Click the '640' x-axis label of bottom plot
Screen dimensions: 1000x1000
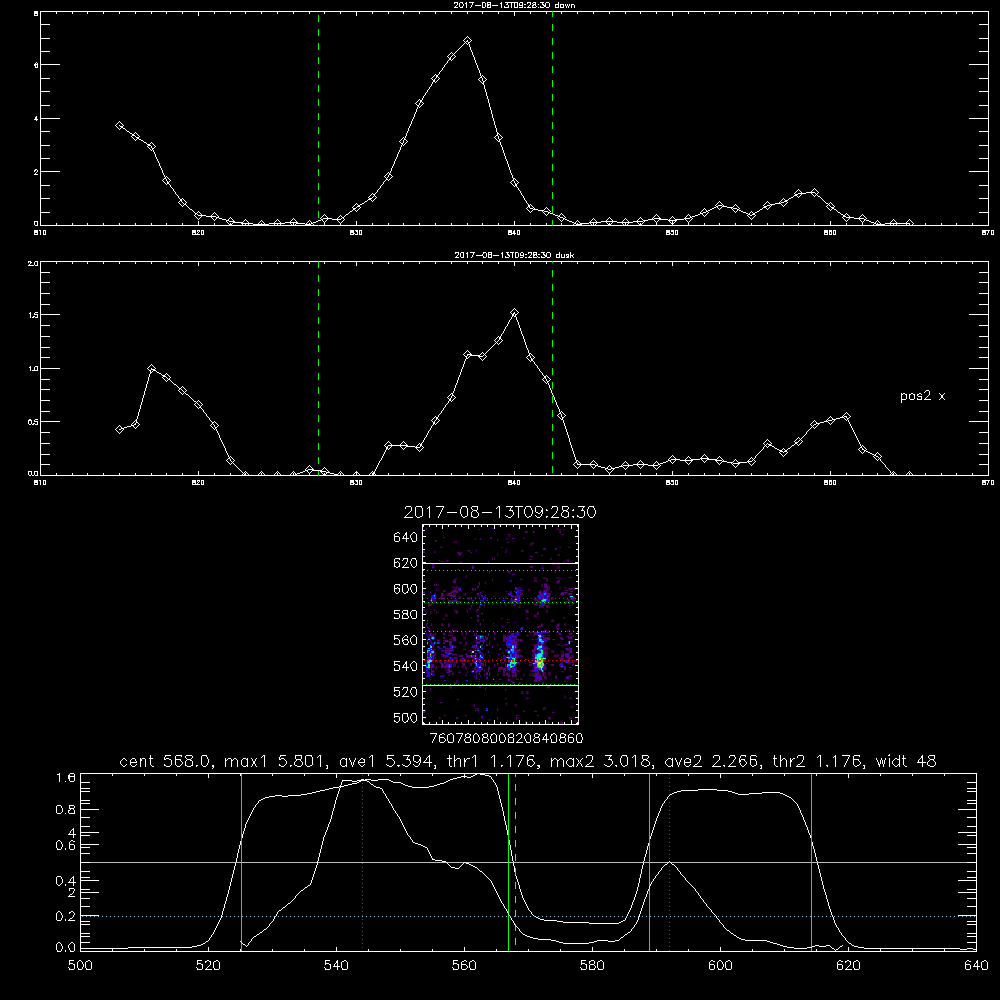click(x=976, y=966)
